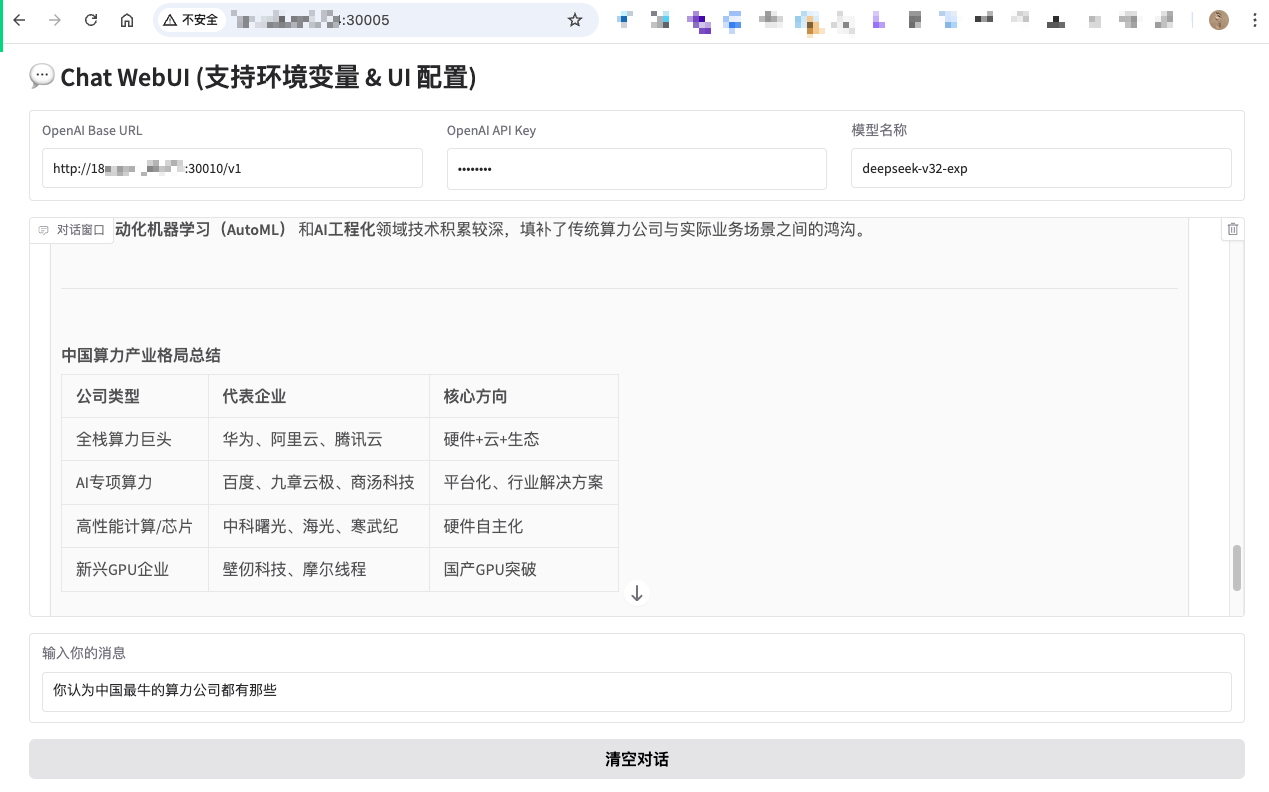Viewport: 1269px width, 792px height.
Task: Reload the Chat WebUI page
Action: tap(91, 20)
